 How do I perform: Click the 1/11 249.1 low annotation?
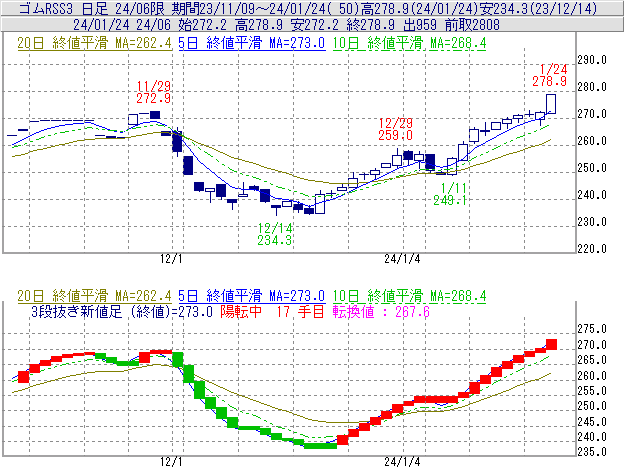pyautogui.click(x=450, y=194)
